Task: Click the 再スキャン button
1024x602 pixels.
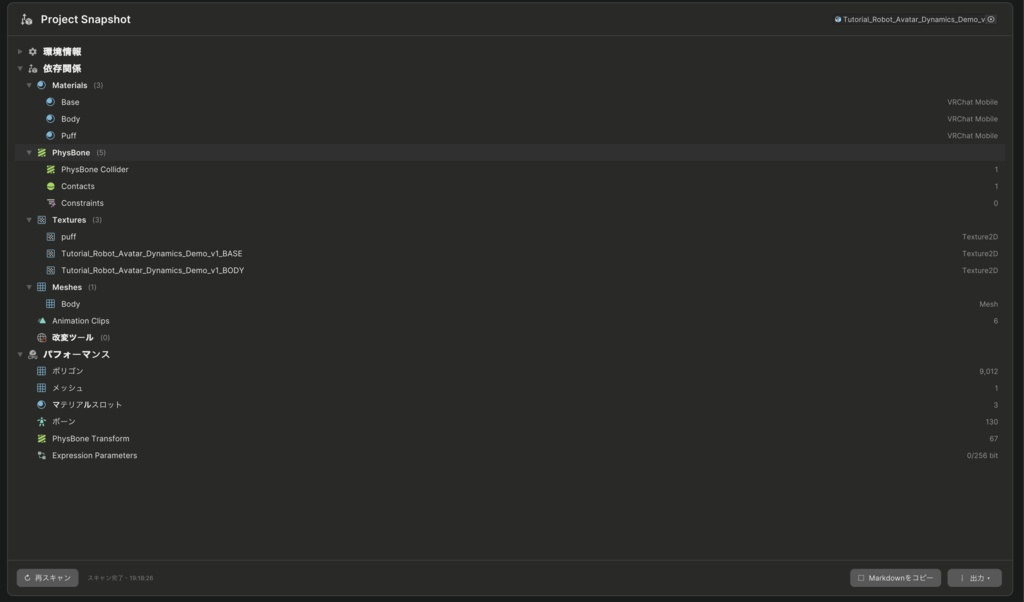Action: pyautogui.click(x=48, y=578)
